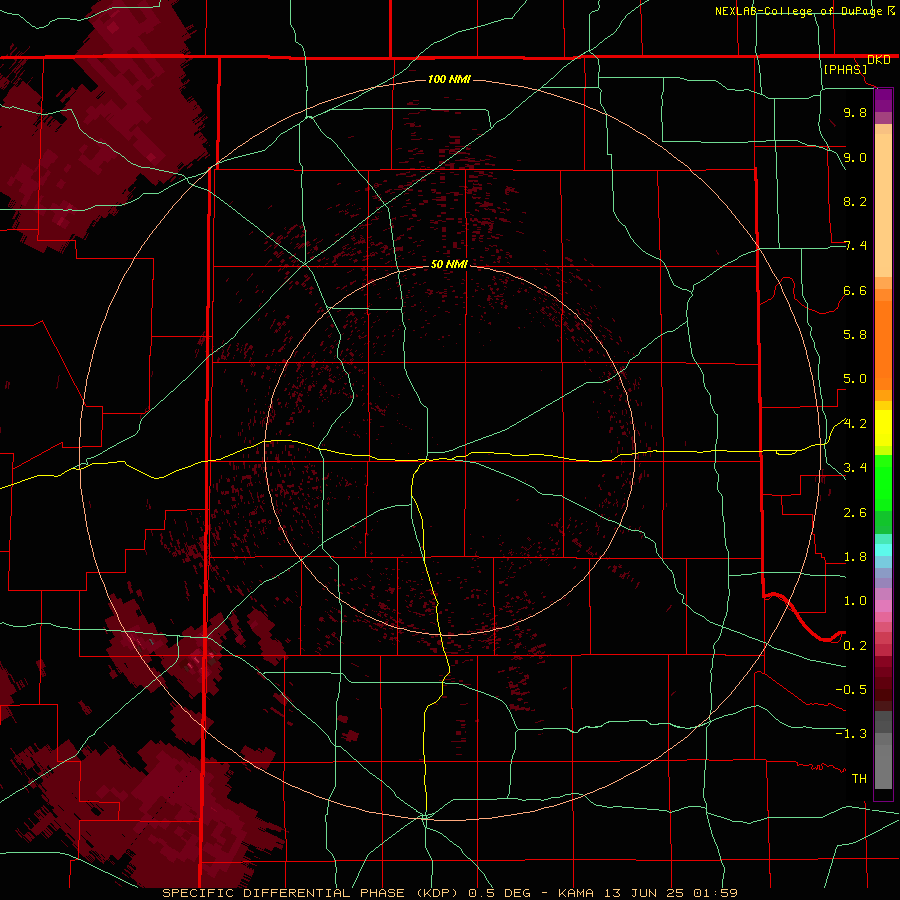Click the TH threshold label
900x900 pixels.
coord(859,779)
